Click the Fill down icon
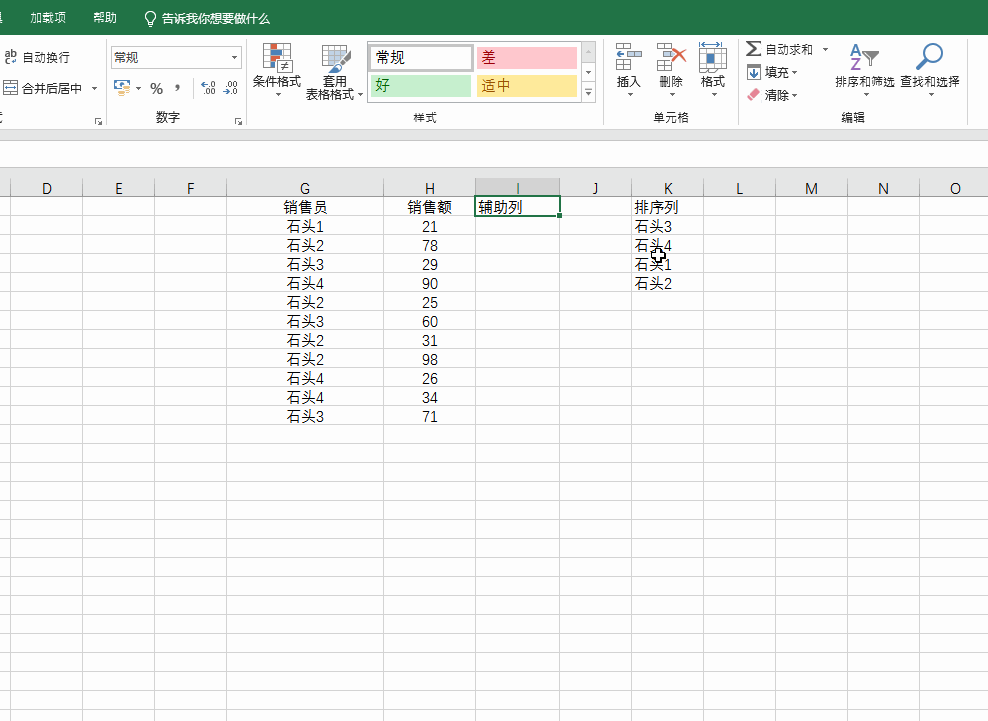The width and height of the screenshot is (988, 721). click(x=754, y=72)
